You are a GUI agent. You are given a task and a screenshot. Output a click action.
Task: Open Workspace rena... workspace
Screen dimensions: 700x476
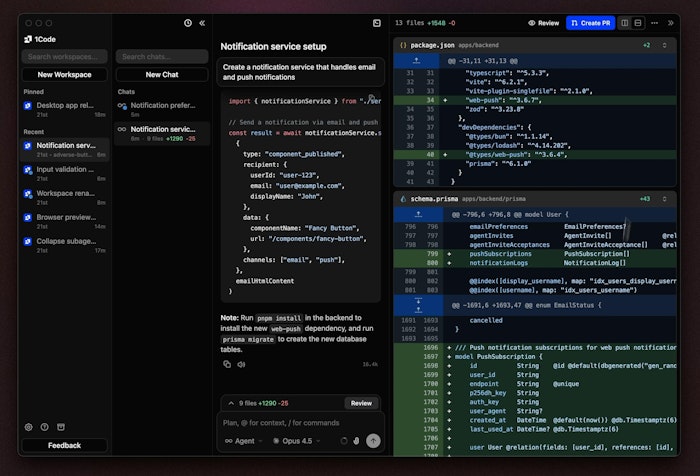pyautogui.click(x=65, y=197)
